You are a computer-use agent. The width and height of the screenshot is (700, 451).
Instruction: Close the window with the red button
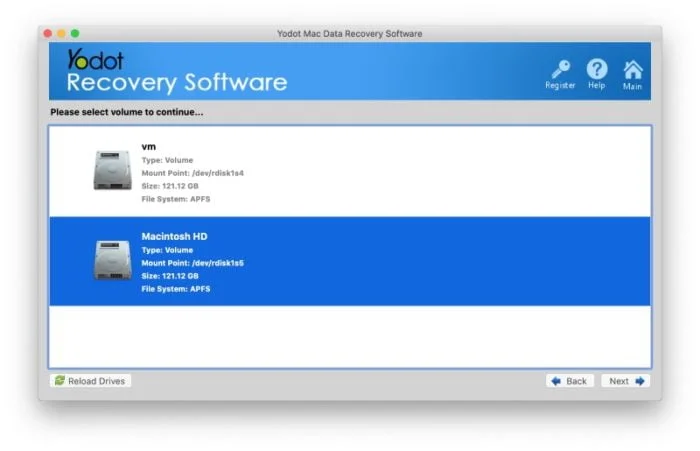pyautogui.click(x=48, y=33)
